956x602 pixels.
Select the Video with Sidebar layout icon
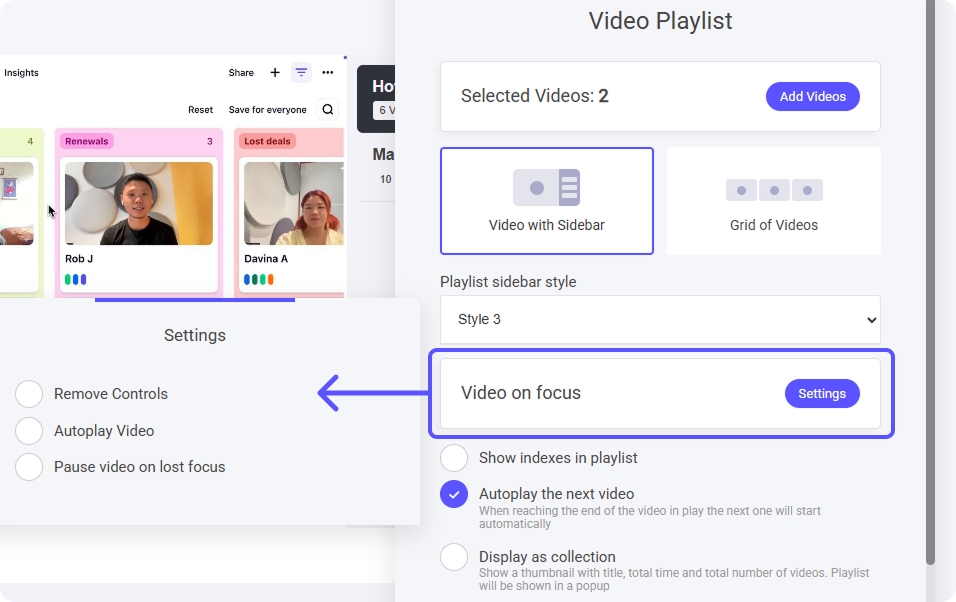546,188
